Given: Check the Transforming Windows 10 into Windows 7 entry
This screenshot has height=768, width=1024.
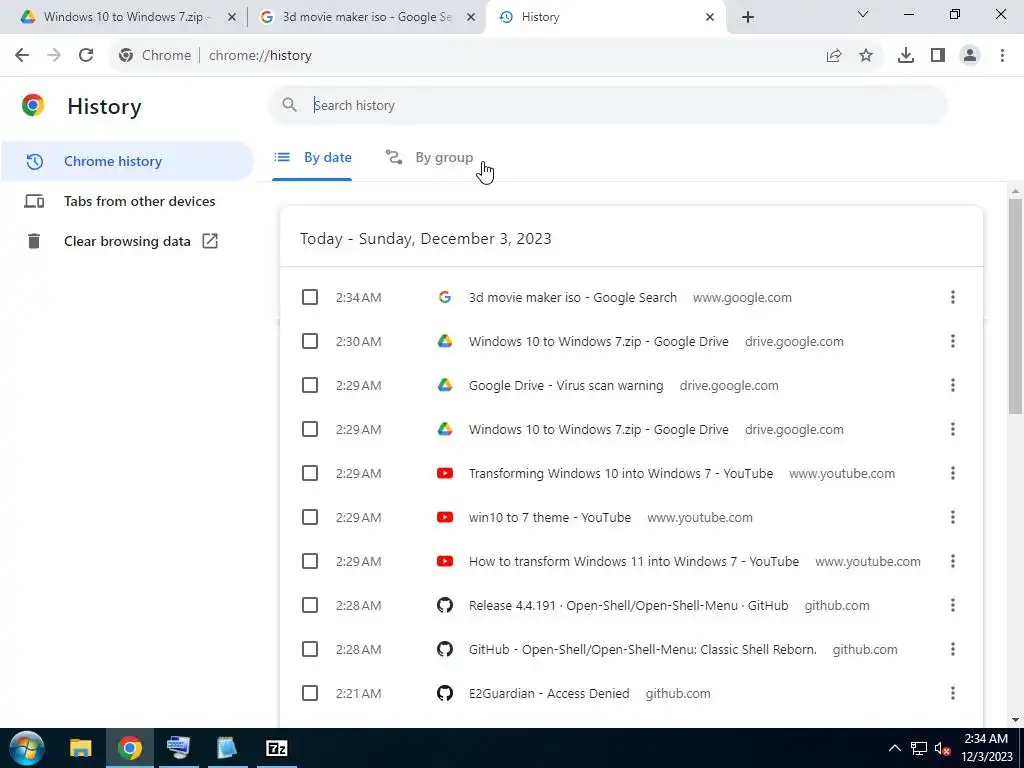Looking at the screenshot, I should [310, 473].
